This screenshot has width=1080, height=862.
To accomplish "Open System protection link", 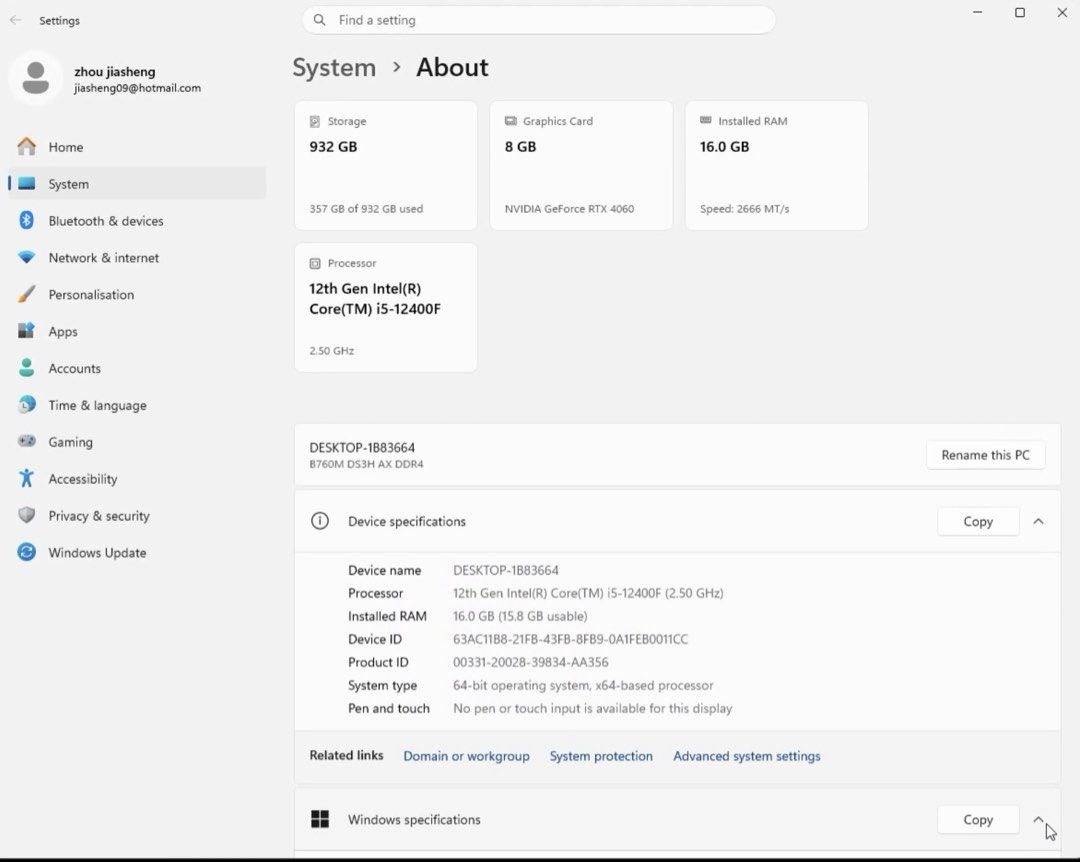I will [601, 756].
